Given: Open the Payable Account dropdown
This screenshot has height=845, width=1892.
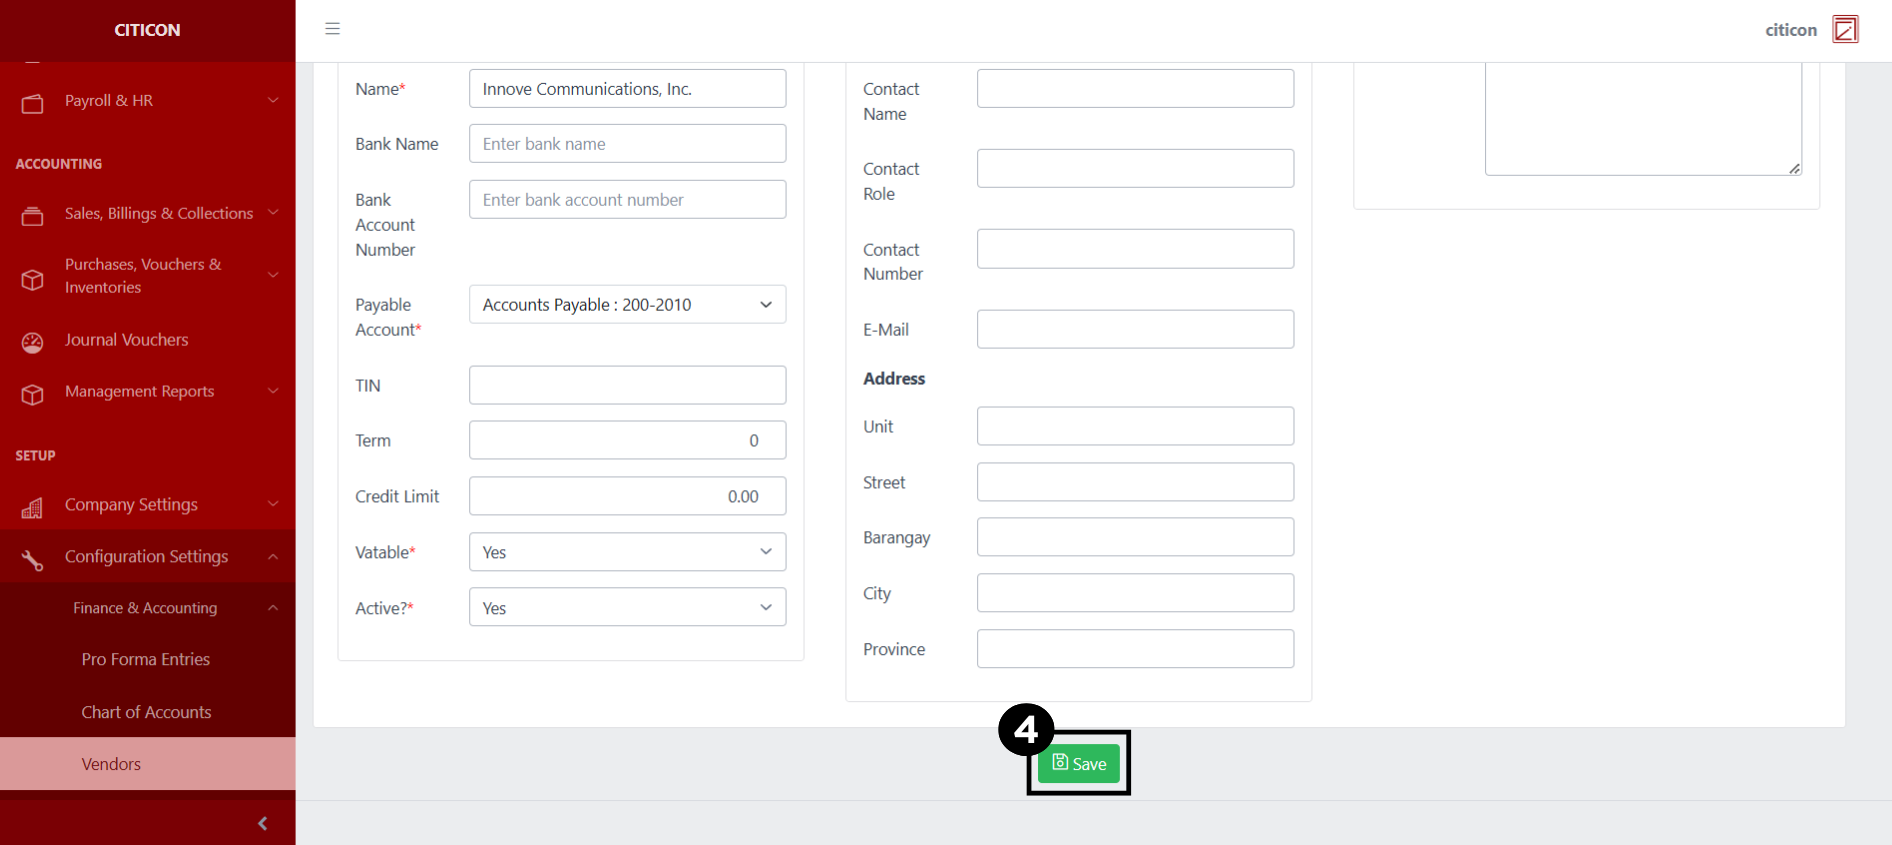Looking at the screenshot, I should coord(627,305).
